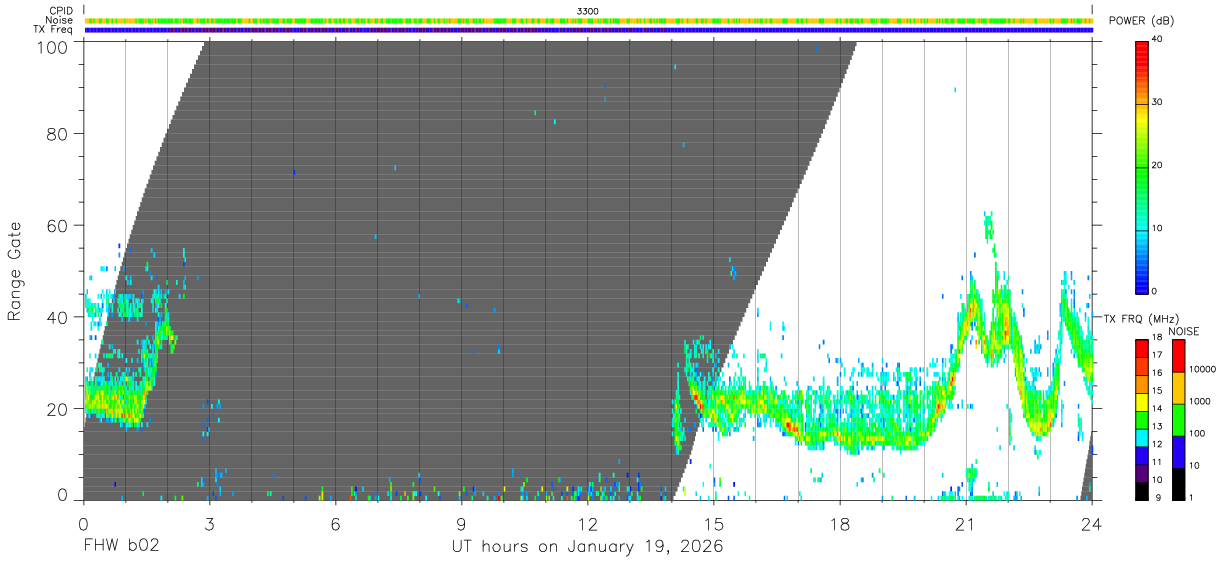This screenshot has height=567, width=1228.
Task: Click the power legend 30 dB label
Action: click(x=1157, y=103)
